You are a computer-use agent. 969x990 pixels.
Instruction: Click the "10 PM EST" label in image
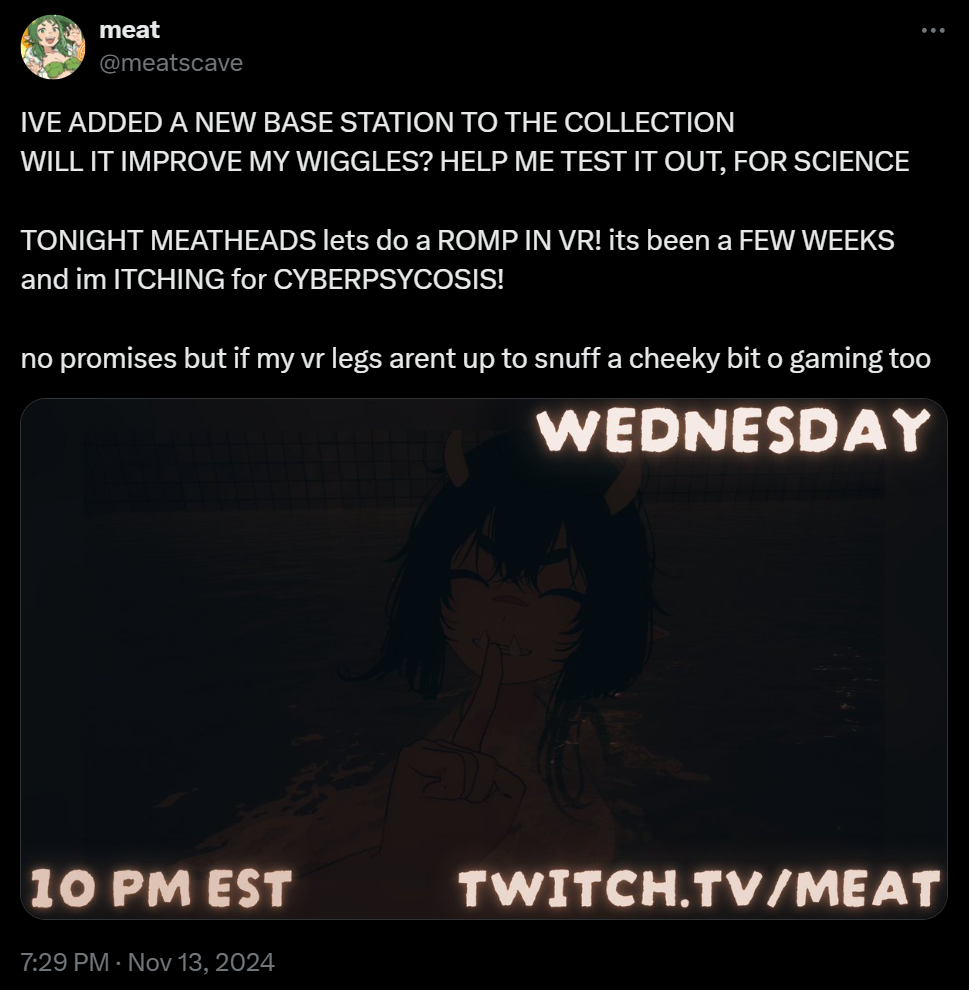click(160, 888)
